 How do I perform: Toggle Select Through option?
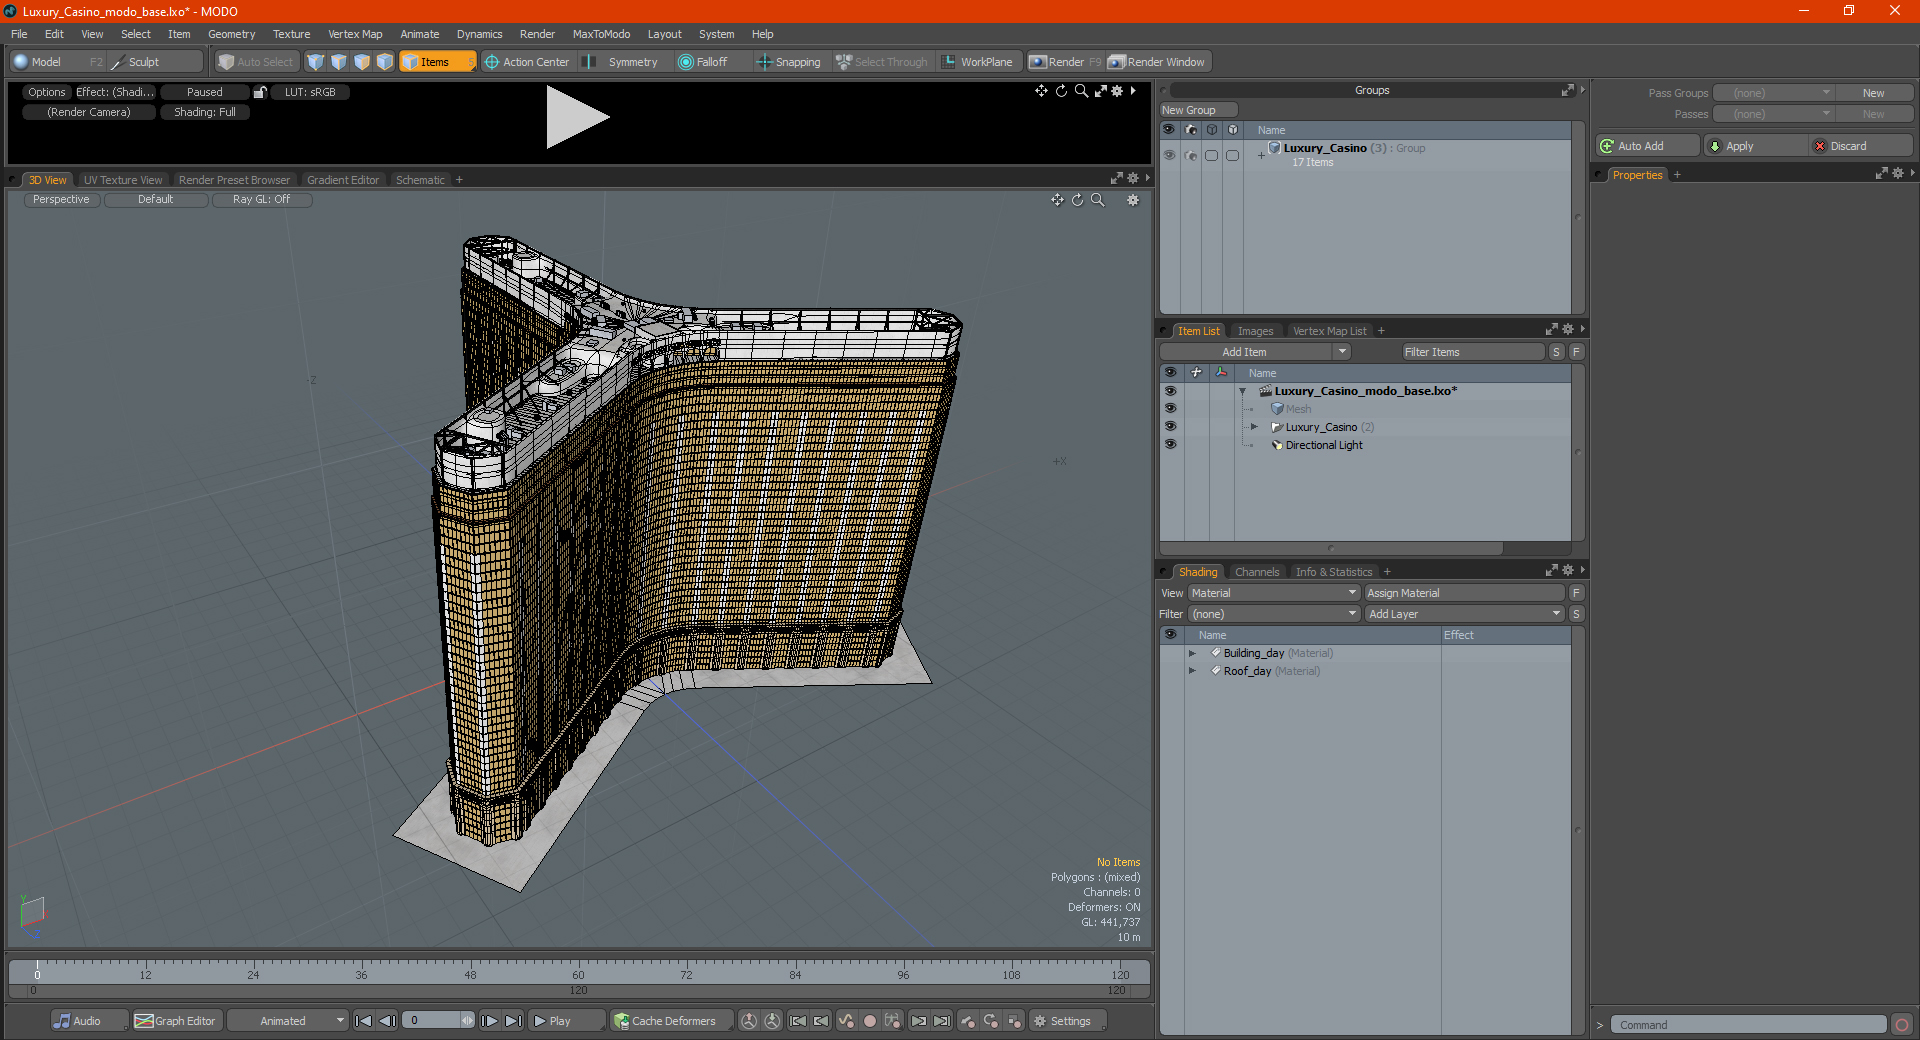[882, 62]
